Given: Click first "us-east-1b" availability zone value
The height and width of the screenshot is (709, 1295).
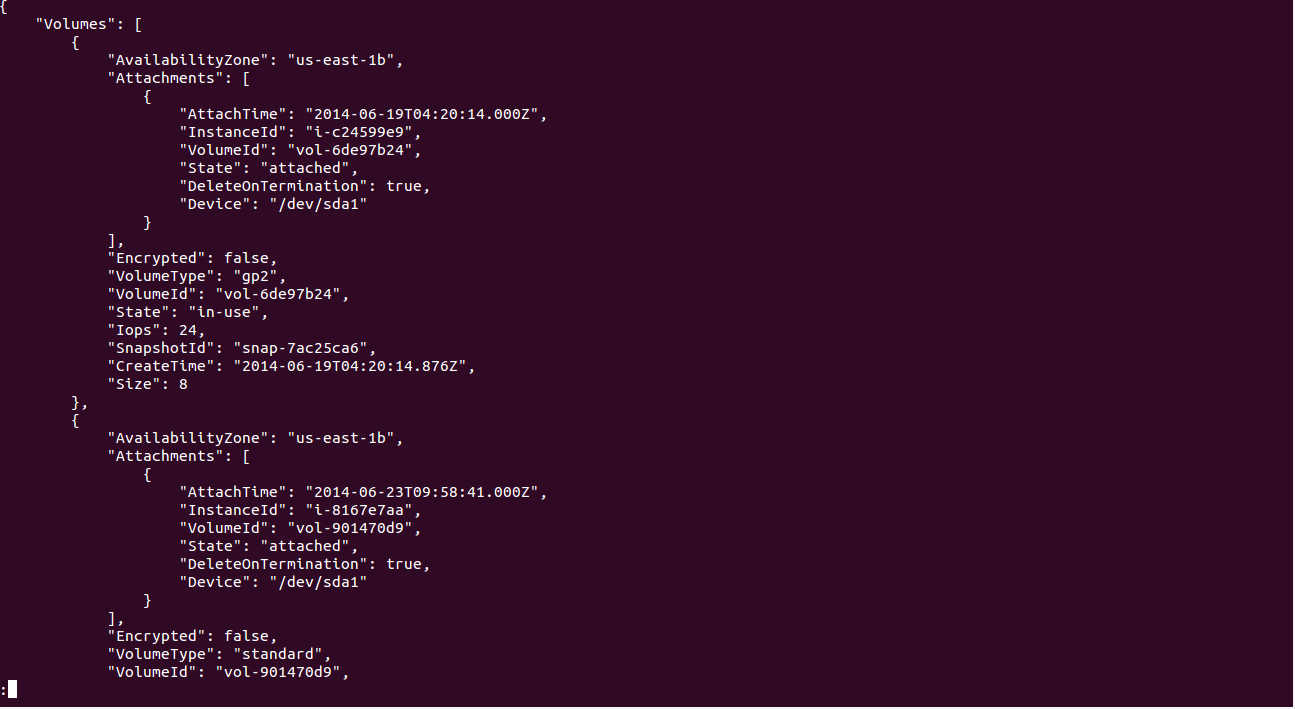Looking at the screenshot, I should pos(345,60).
